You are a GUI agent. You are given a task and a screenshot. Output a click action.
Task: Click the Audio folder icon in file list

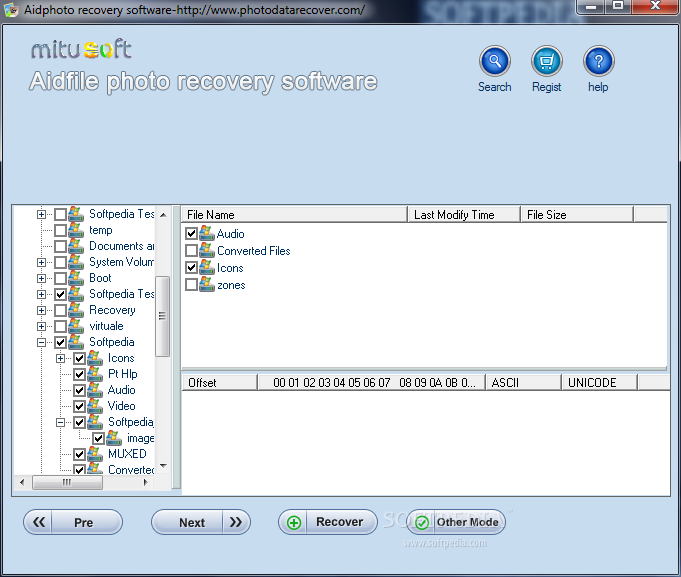tap(207, 233)
